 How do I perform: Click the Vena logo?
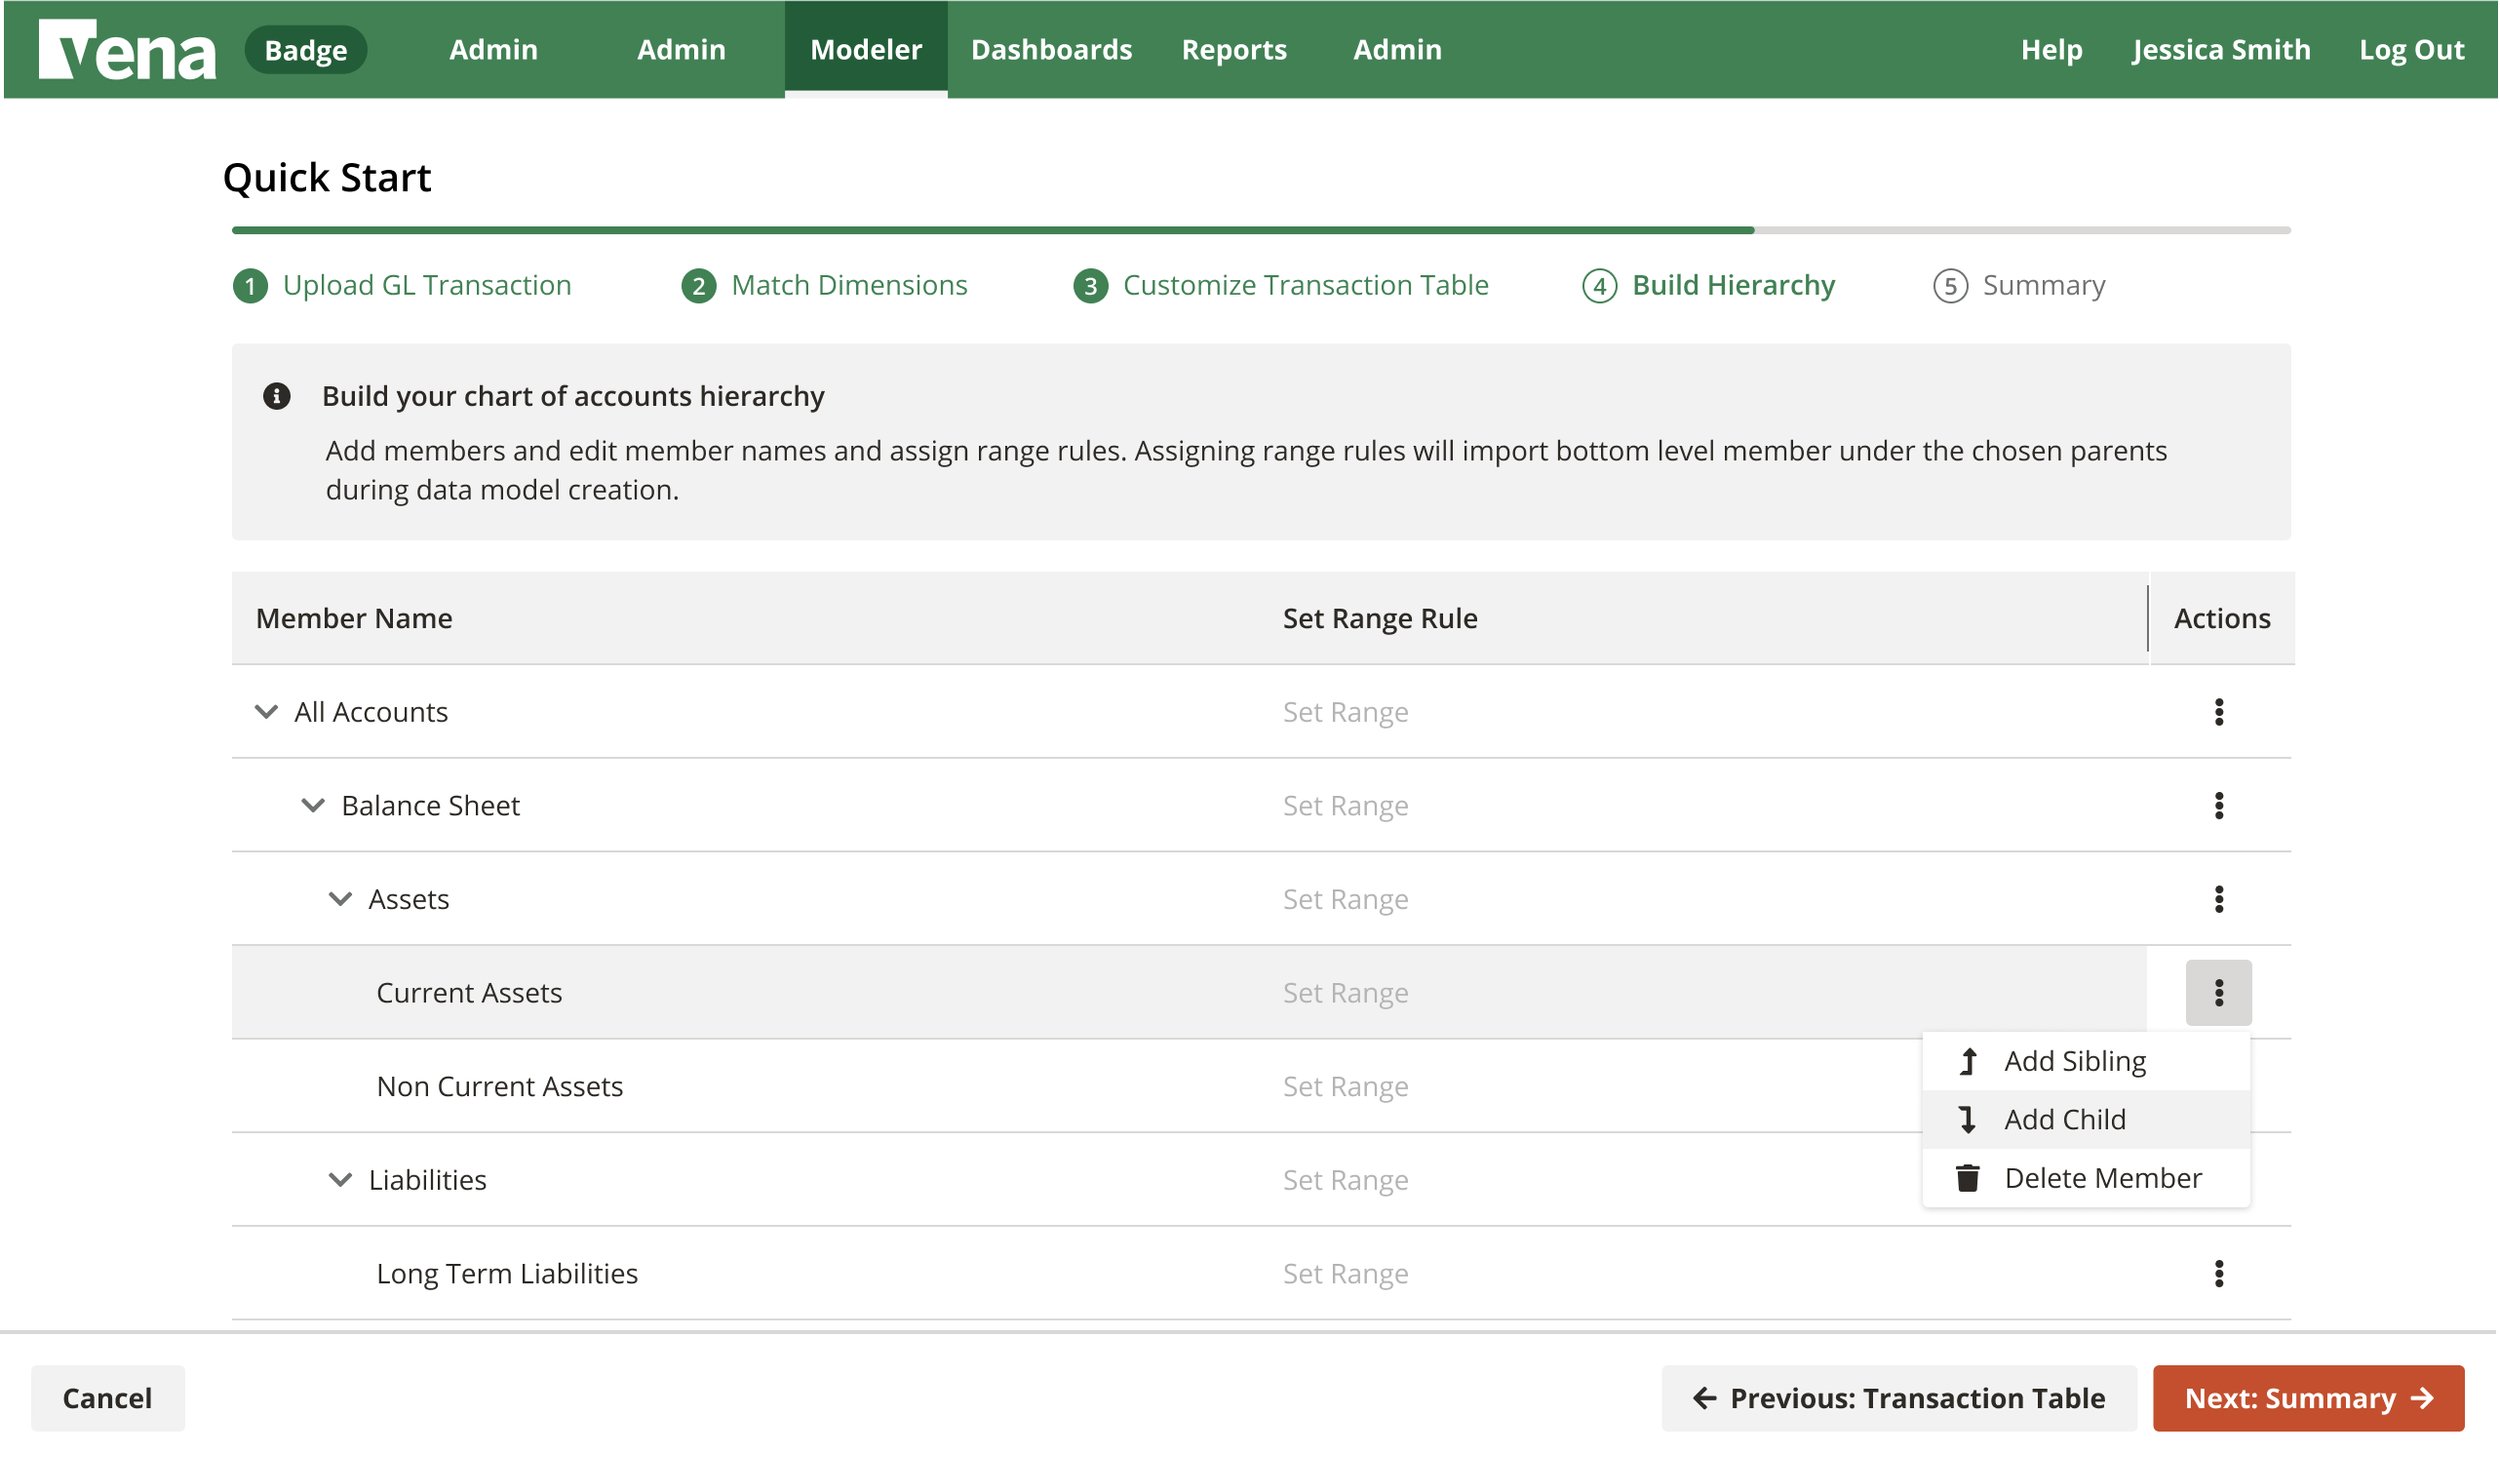(x=125, y=49)
